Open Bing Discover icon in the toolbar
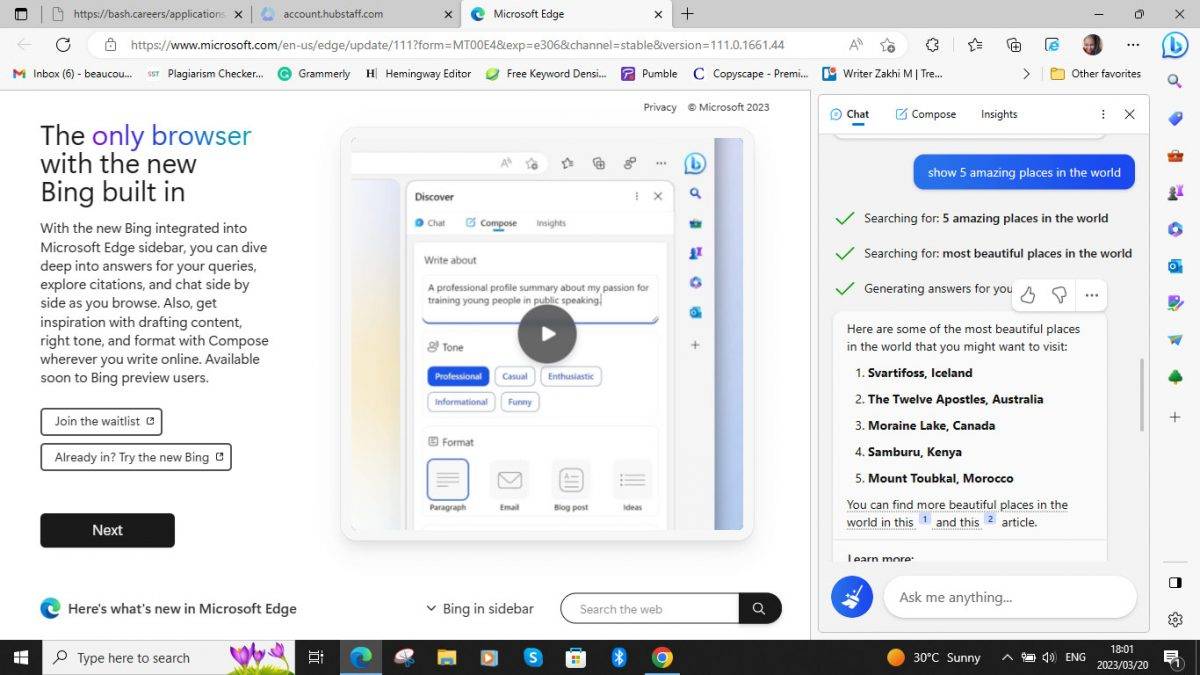This screenshot has width=1200, height=675. (1176, 45)
